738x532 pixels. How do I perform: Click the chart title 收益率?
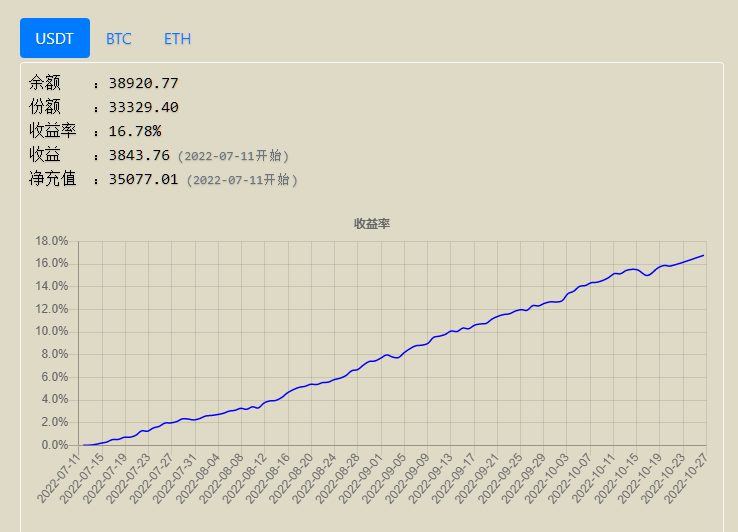[x=372, y=224]
